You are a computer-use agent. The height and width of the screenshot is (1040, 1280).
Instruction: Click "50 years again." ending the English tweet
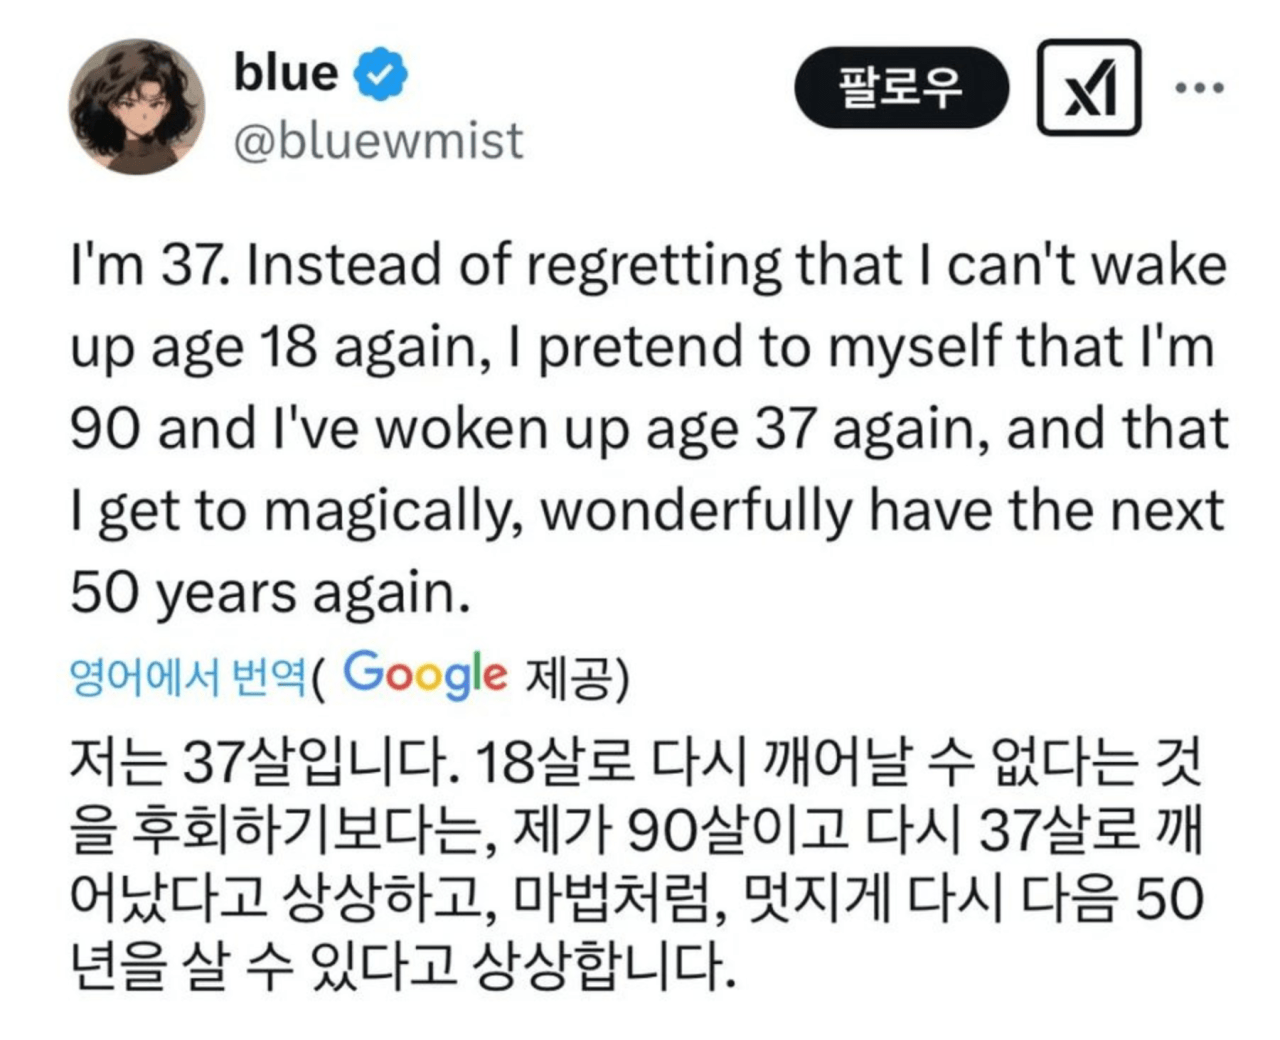270,593
